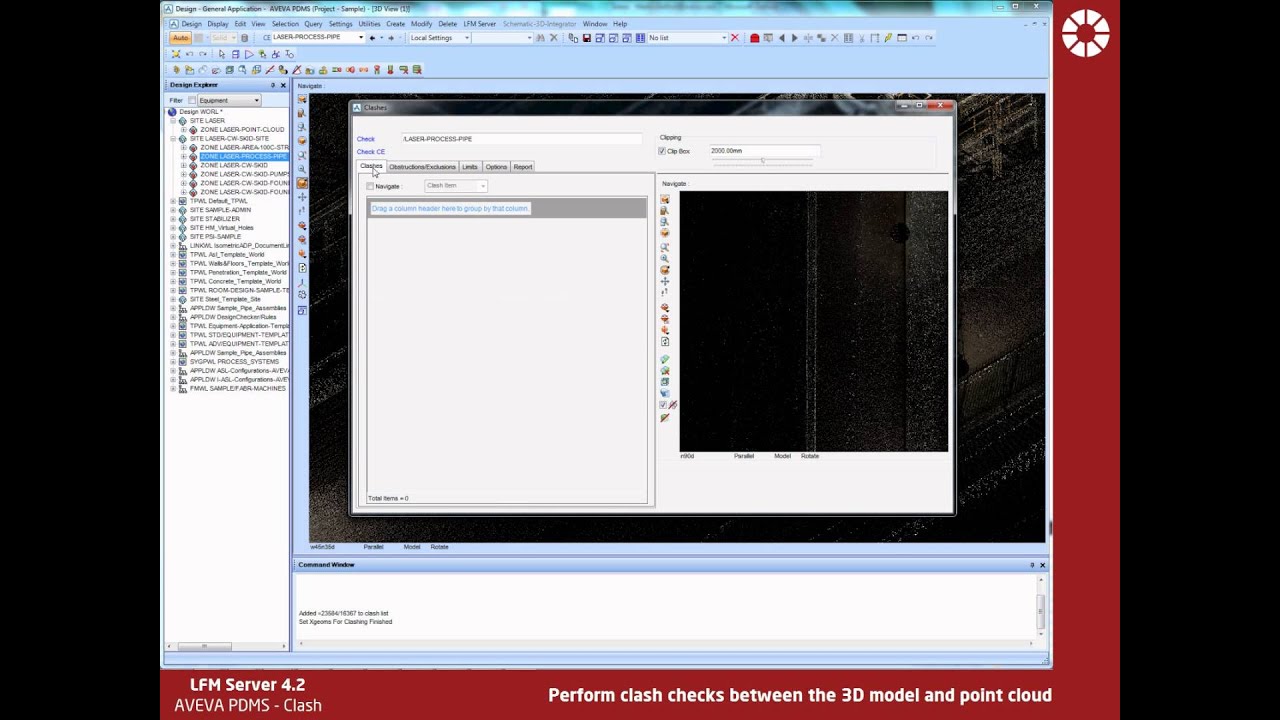Collapse the SITE LASER tree node
This screenshot has height=720, width=1280.
173,121
